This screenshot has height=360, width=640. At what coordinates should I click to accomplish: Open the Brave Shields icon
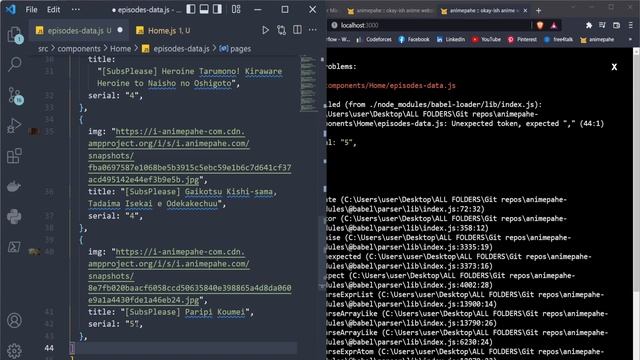pyautogui.click(x=540, y=25)
